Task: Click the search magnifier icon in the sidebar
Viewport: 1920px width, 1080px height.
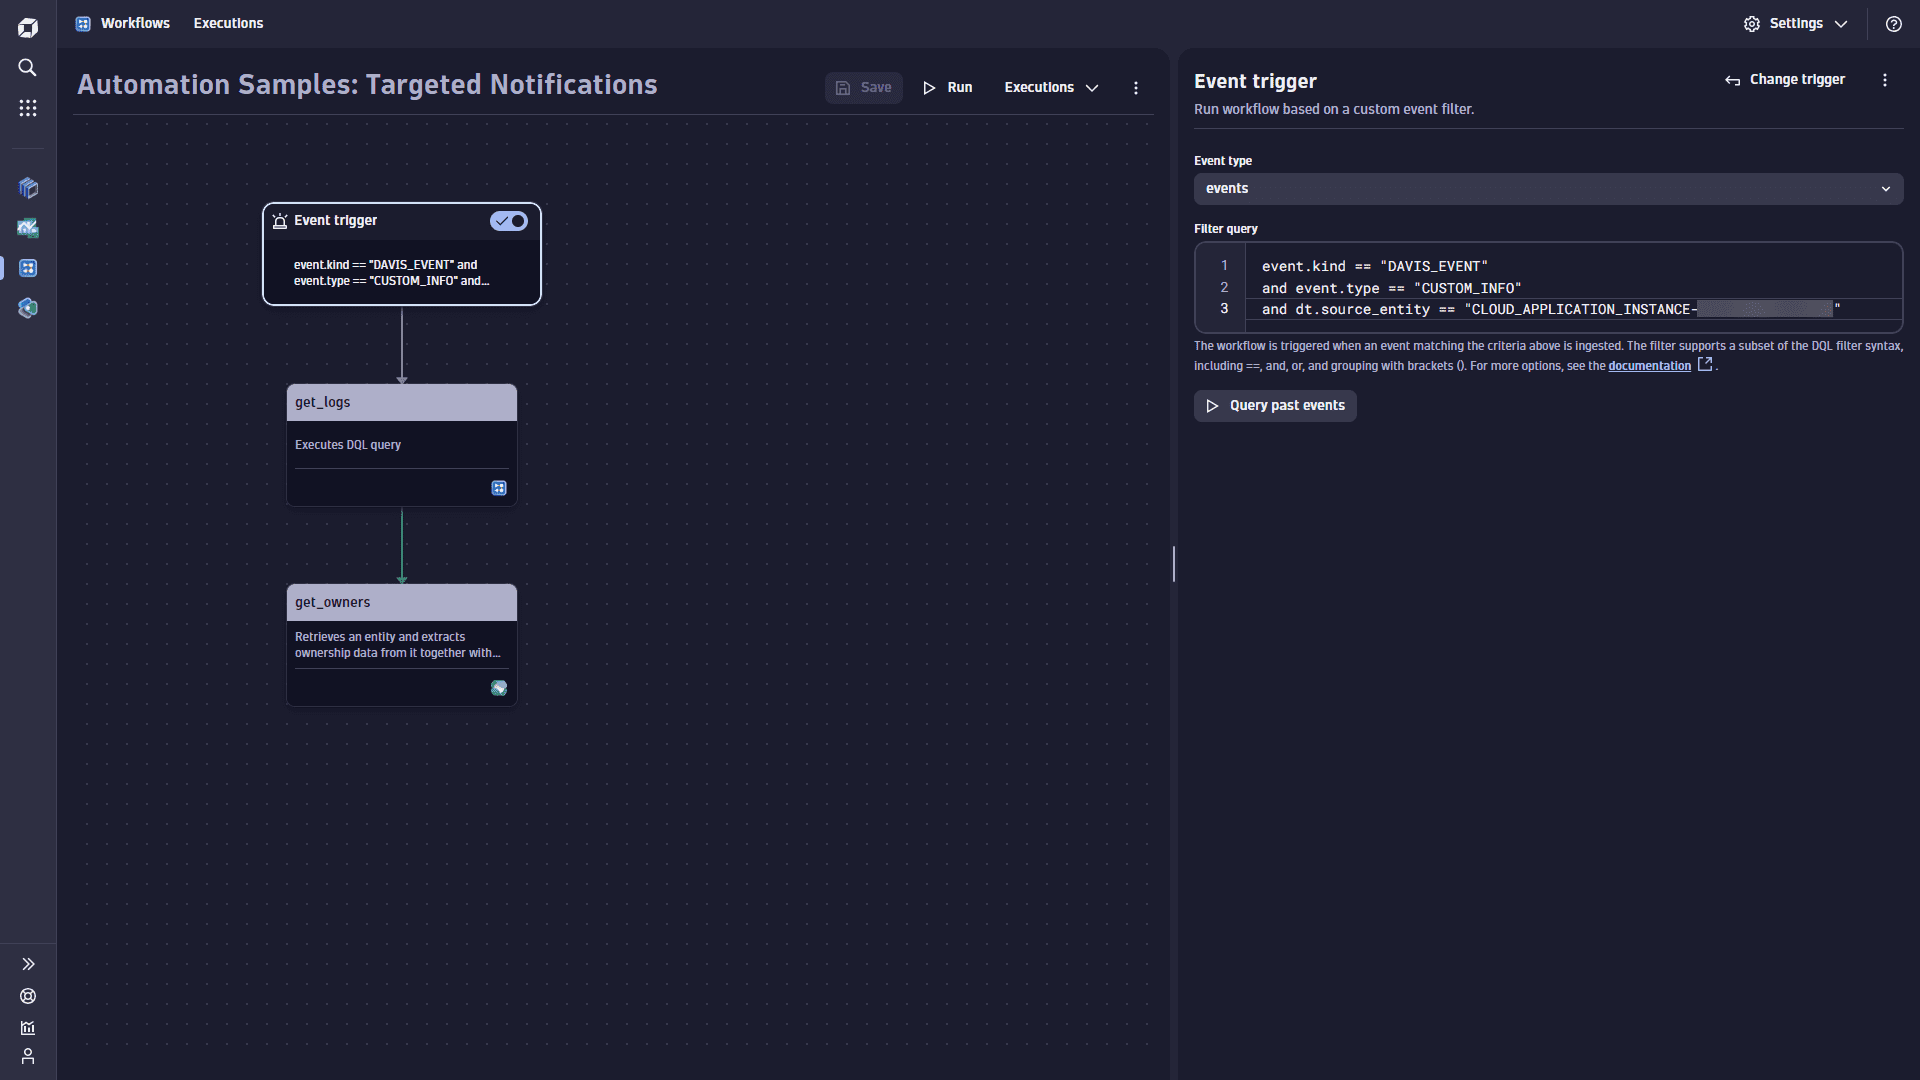Action: point(28,68)
